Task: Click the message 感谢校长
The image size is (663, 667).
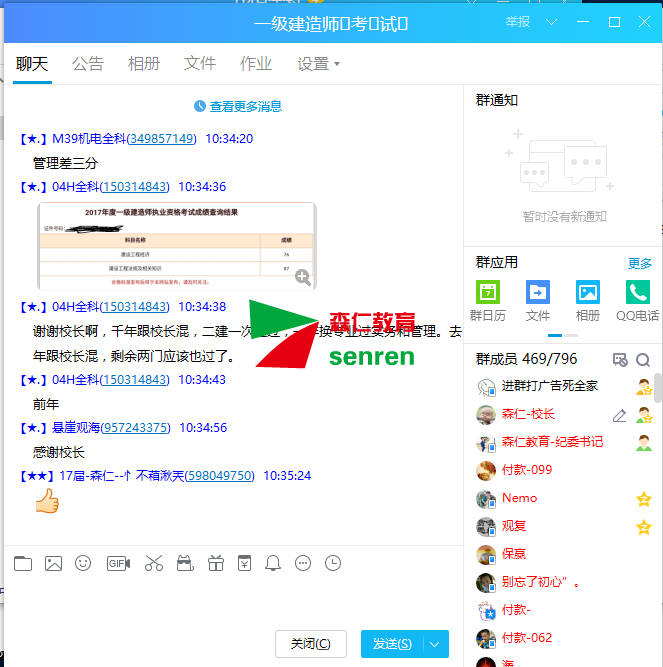Action: click(x=59, y=452)
